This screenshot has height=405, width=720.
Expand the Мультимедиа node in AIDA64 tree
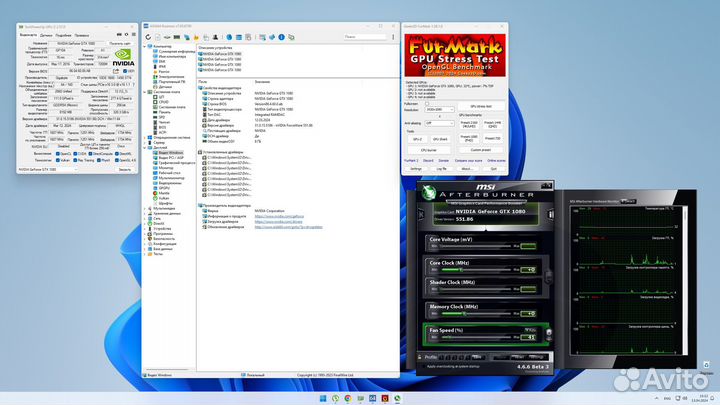pyautogui.click(x=145, y=208)
